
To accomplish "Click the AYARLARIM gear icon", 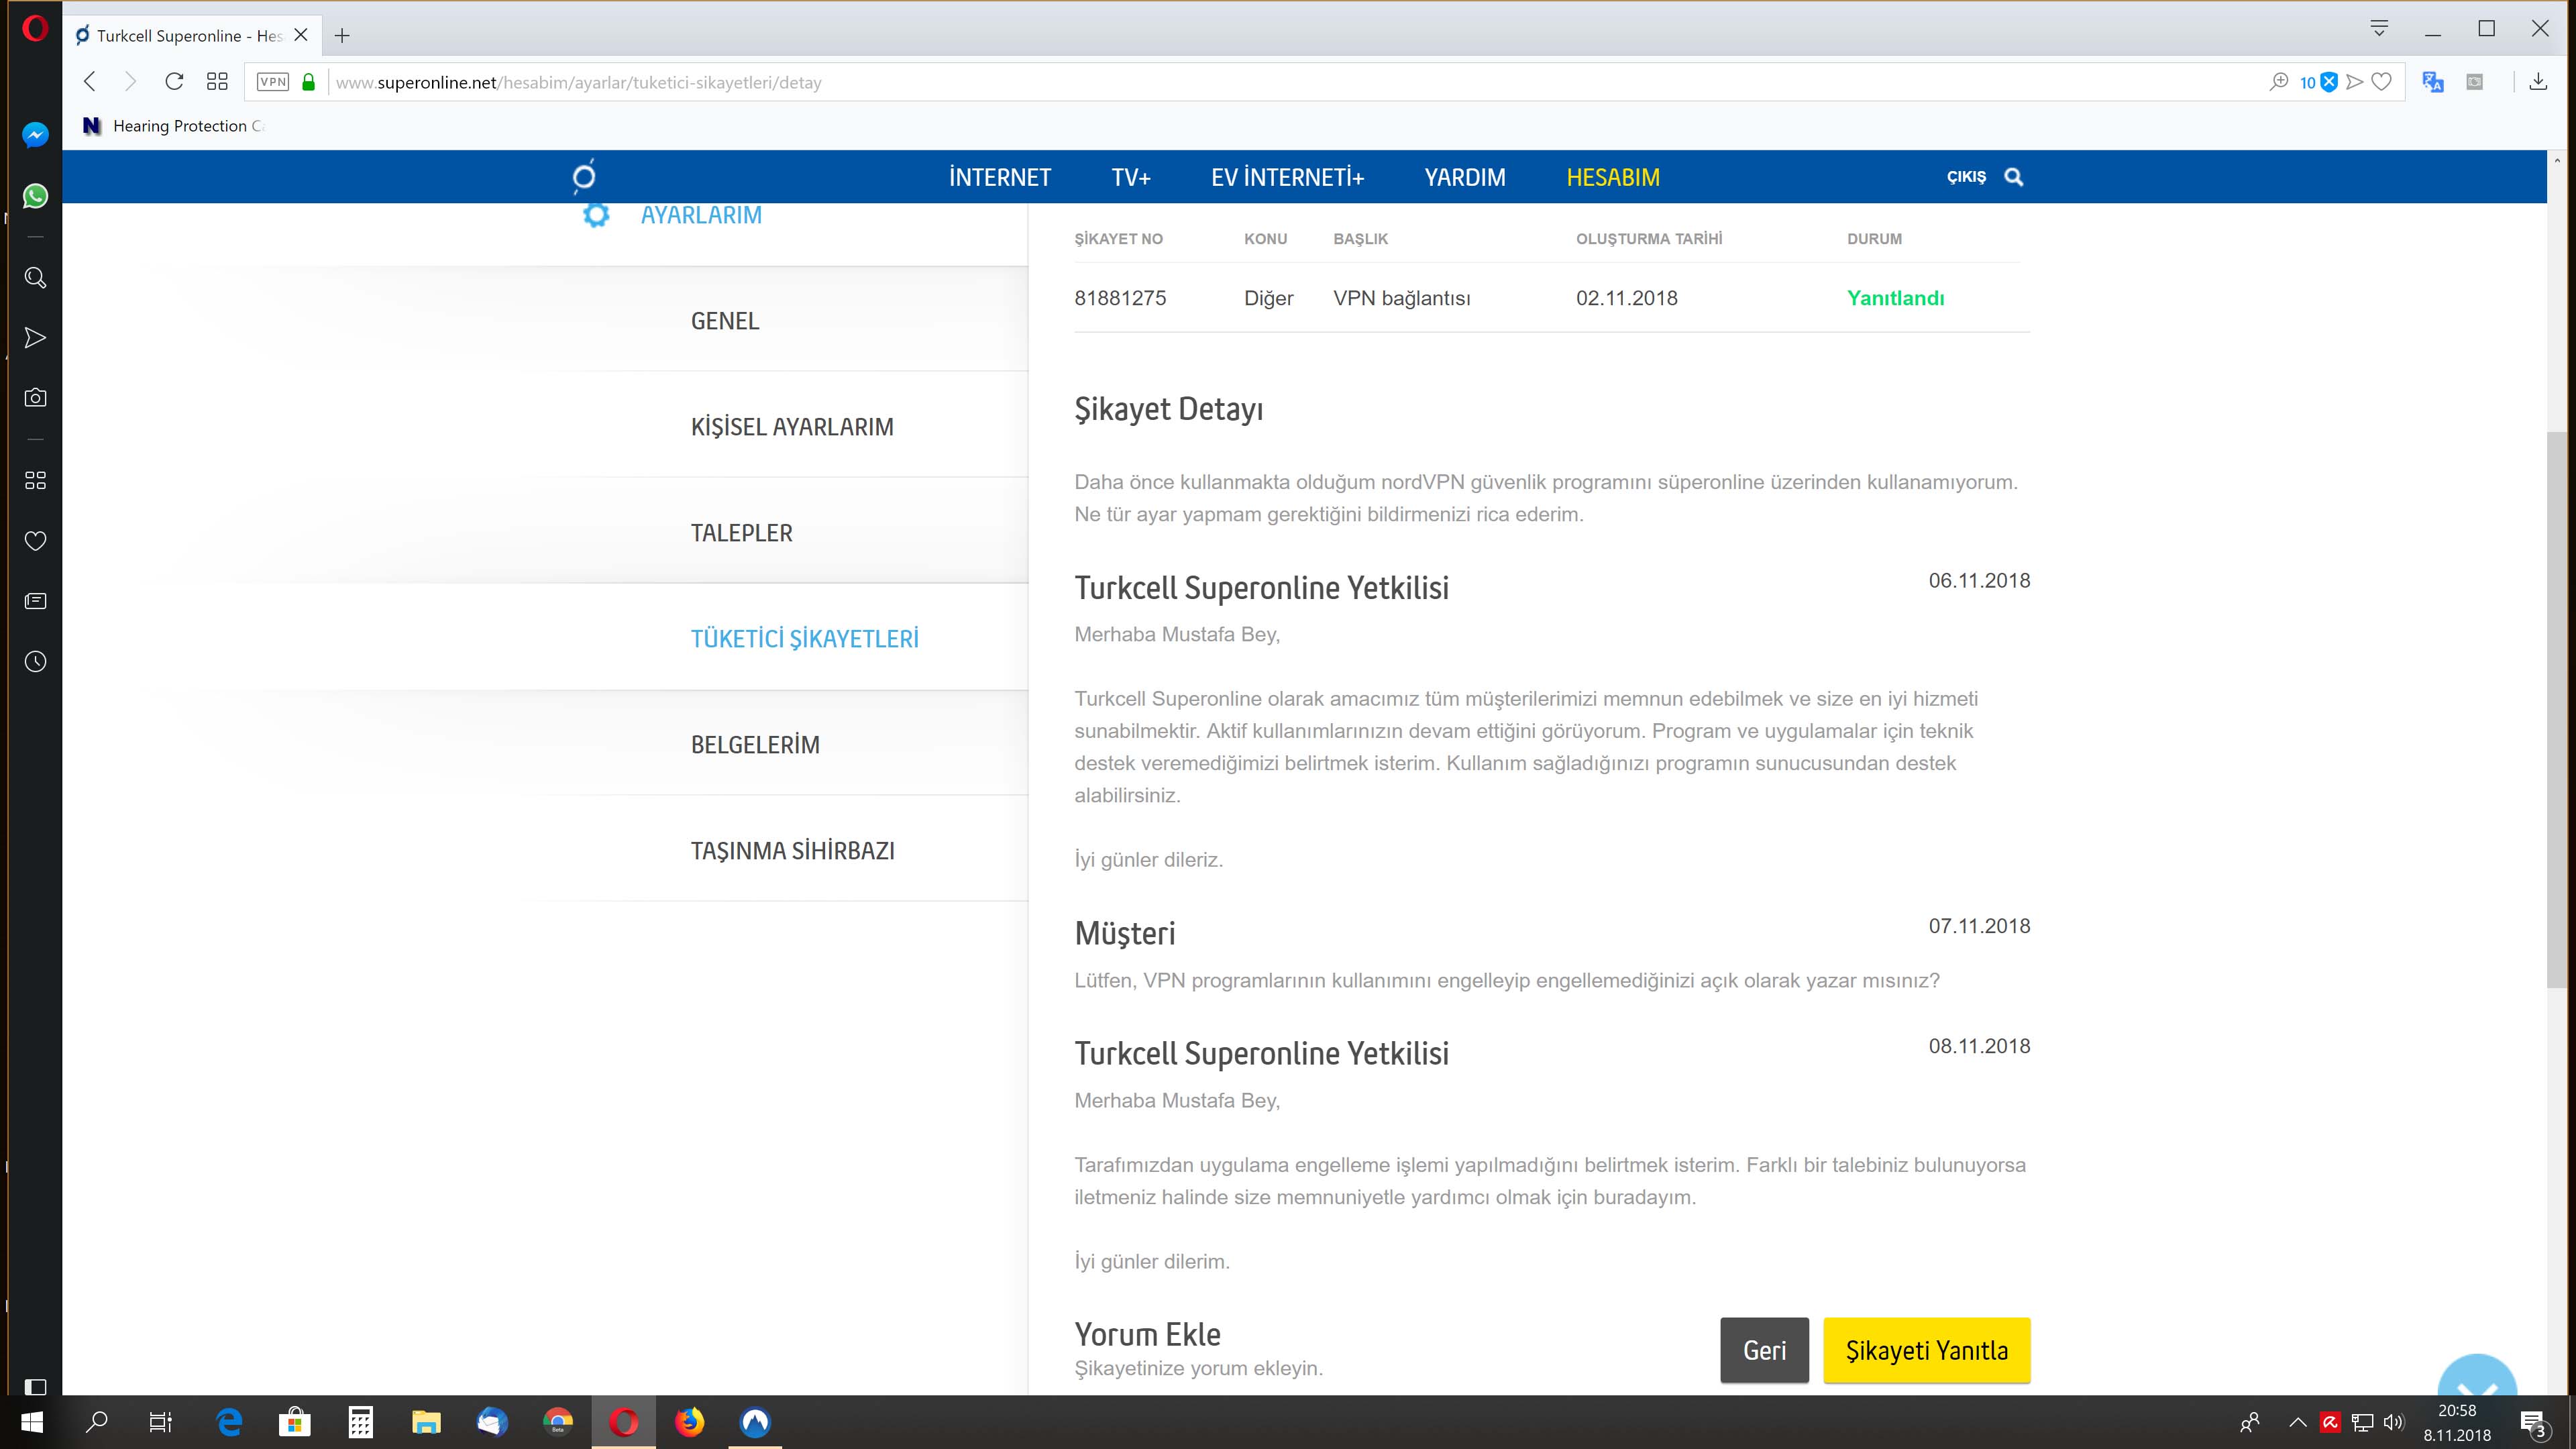I will 596,215.
